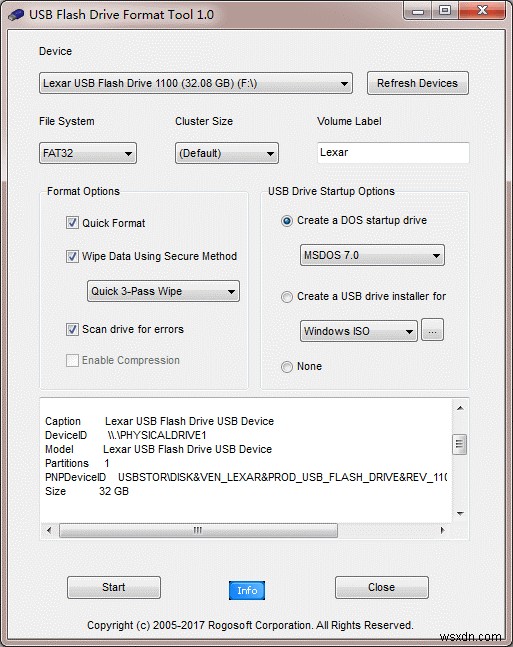Click the horizontal scroll left arrow

point(50,530)
